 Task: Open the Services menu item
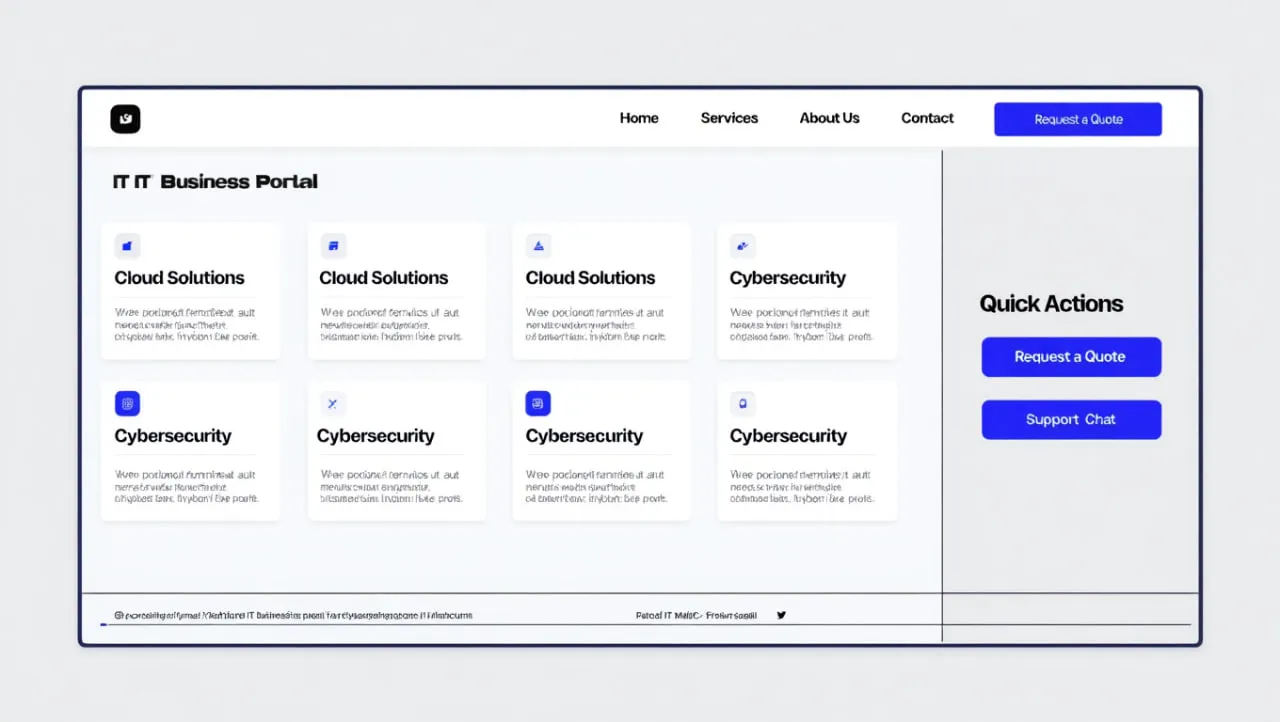click(x=729, y=118)
